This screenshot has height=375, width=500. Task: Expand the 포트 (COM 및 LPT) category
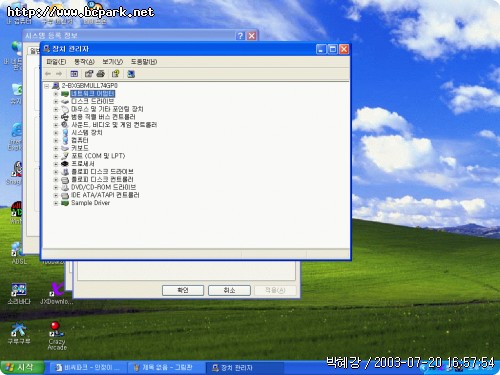(56, 156)
